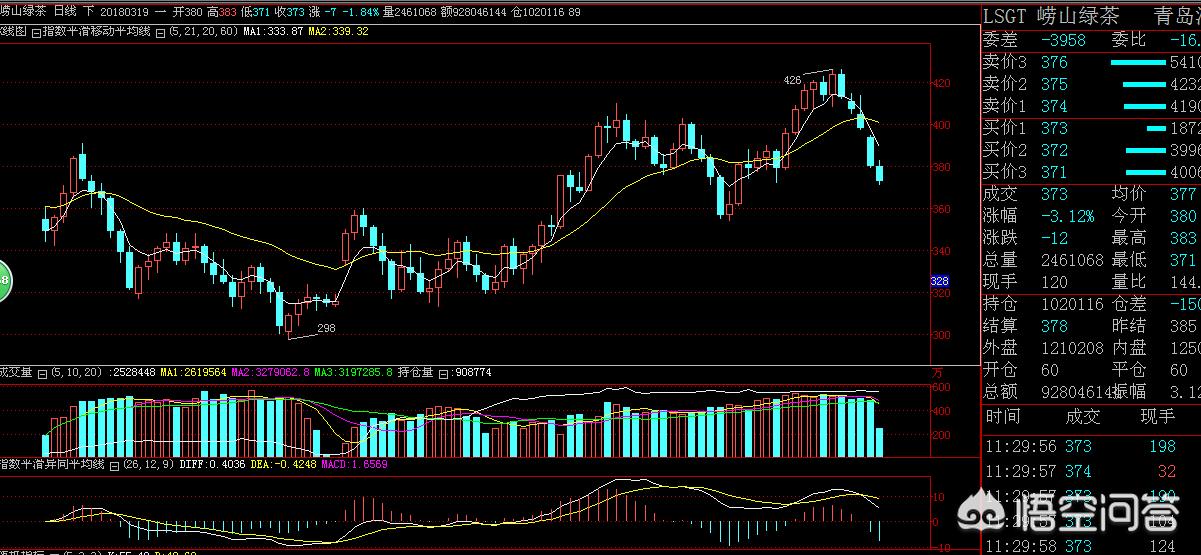Select the magenta MA2:3279062.8 value
Viewport: 1201px width, 555px height.
270,372
